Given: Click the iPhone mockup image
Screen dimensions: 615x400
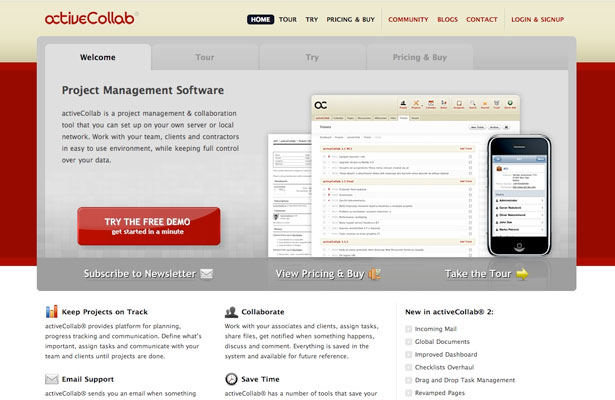Looking at the screenshot, I should (x=519, y=195).
